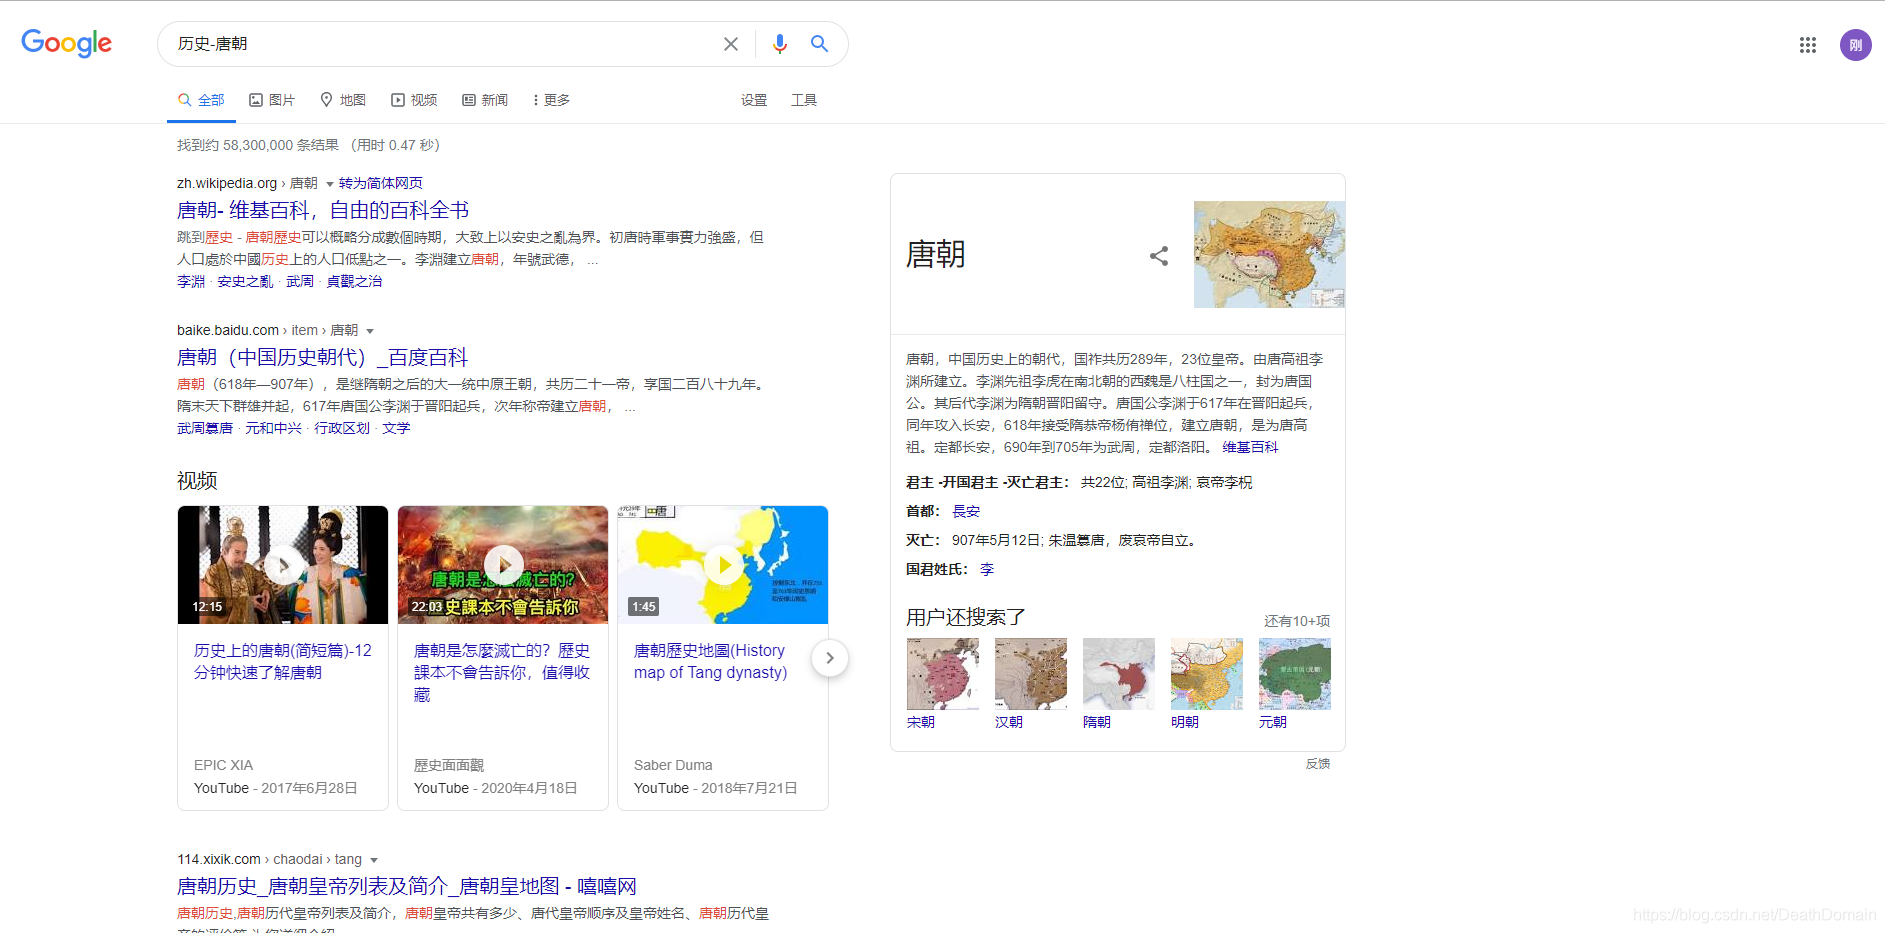The height and width of the screenshot is (933, 1885).
Task: Switch to the 地图 tab
Action: click(343, 100)
